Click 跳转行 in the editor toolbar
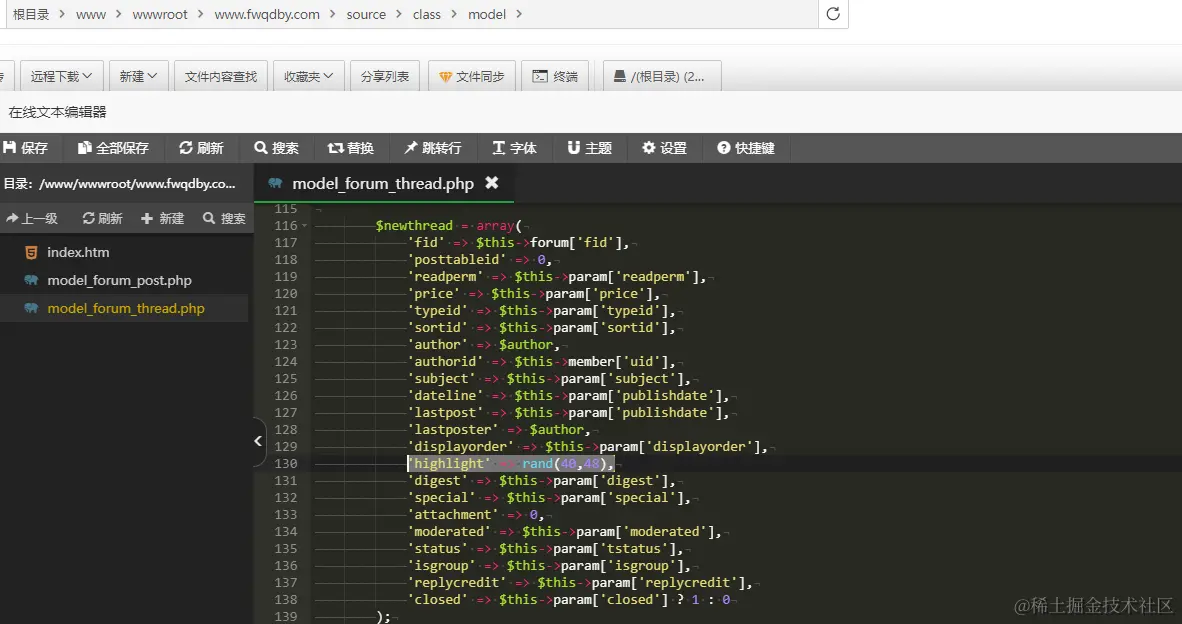1182x624 pixels. click(x=433, y=148)
